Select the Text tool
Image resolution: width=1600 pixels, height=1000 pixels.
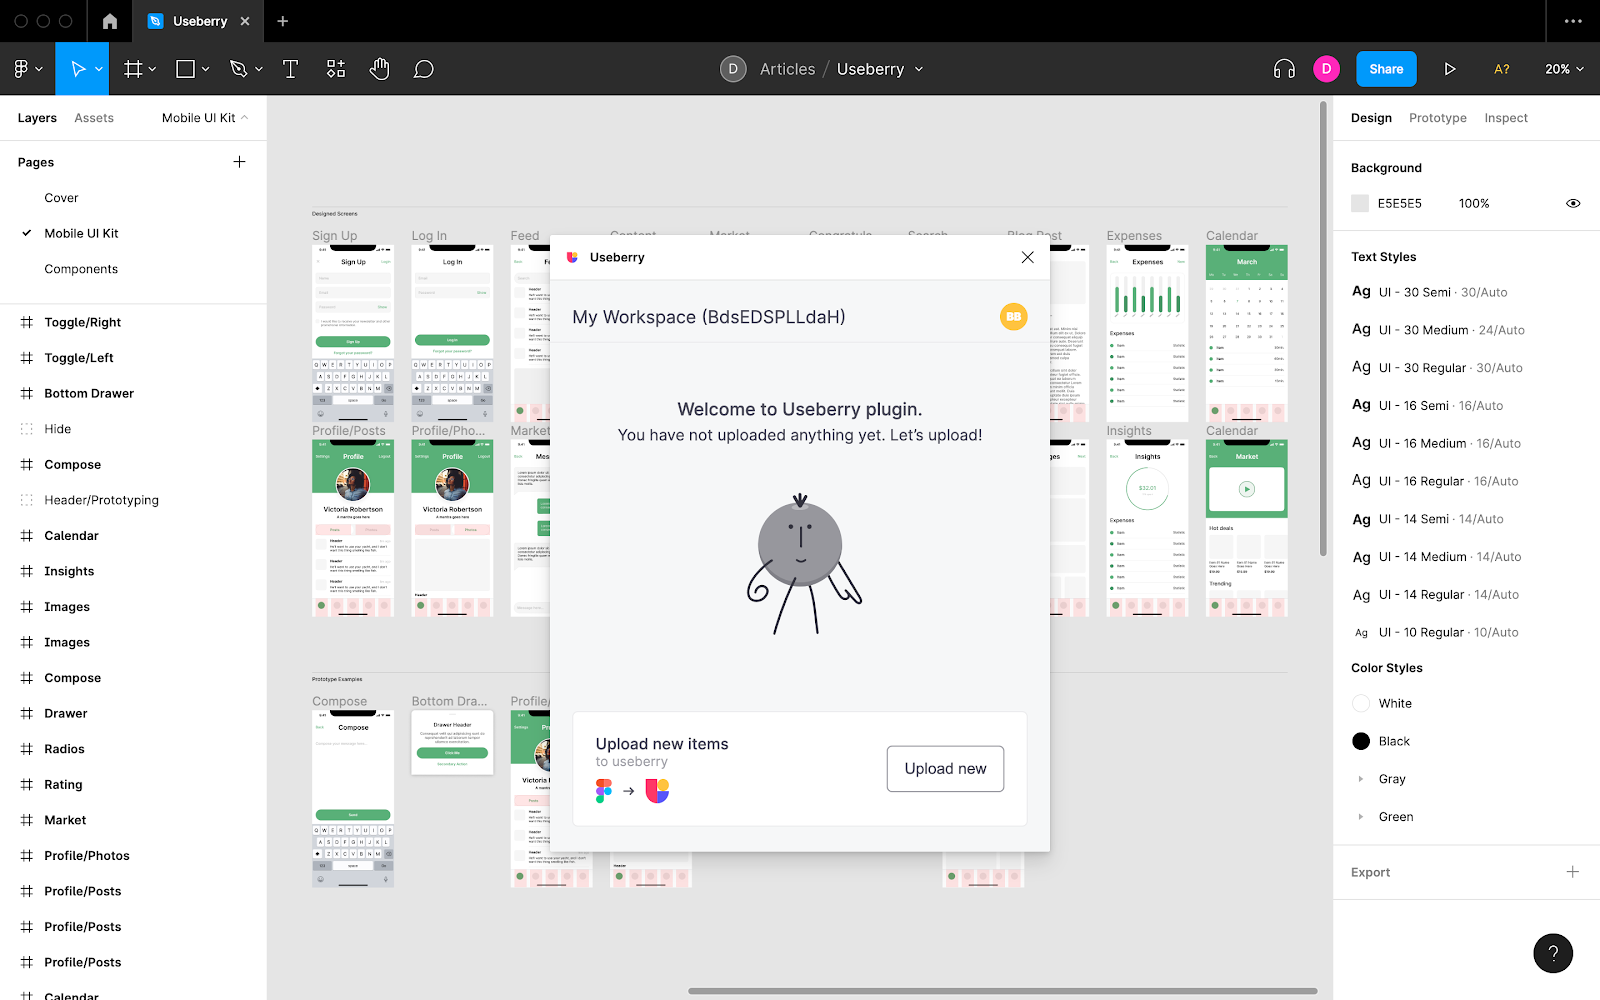[x=291, y=69]
